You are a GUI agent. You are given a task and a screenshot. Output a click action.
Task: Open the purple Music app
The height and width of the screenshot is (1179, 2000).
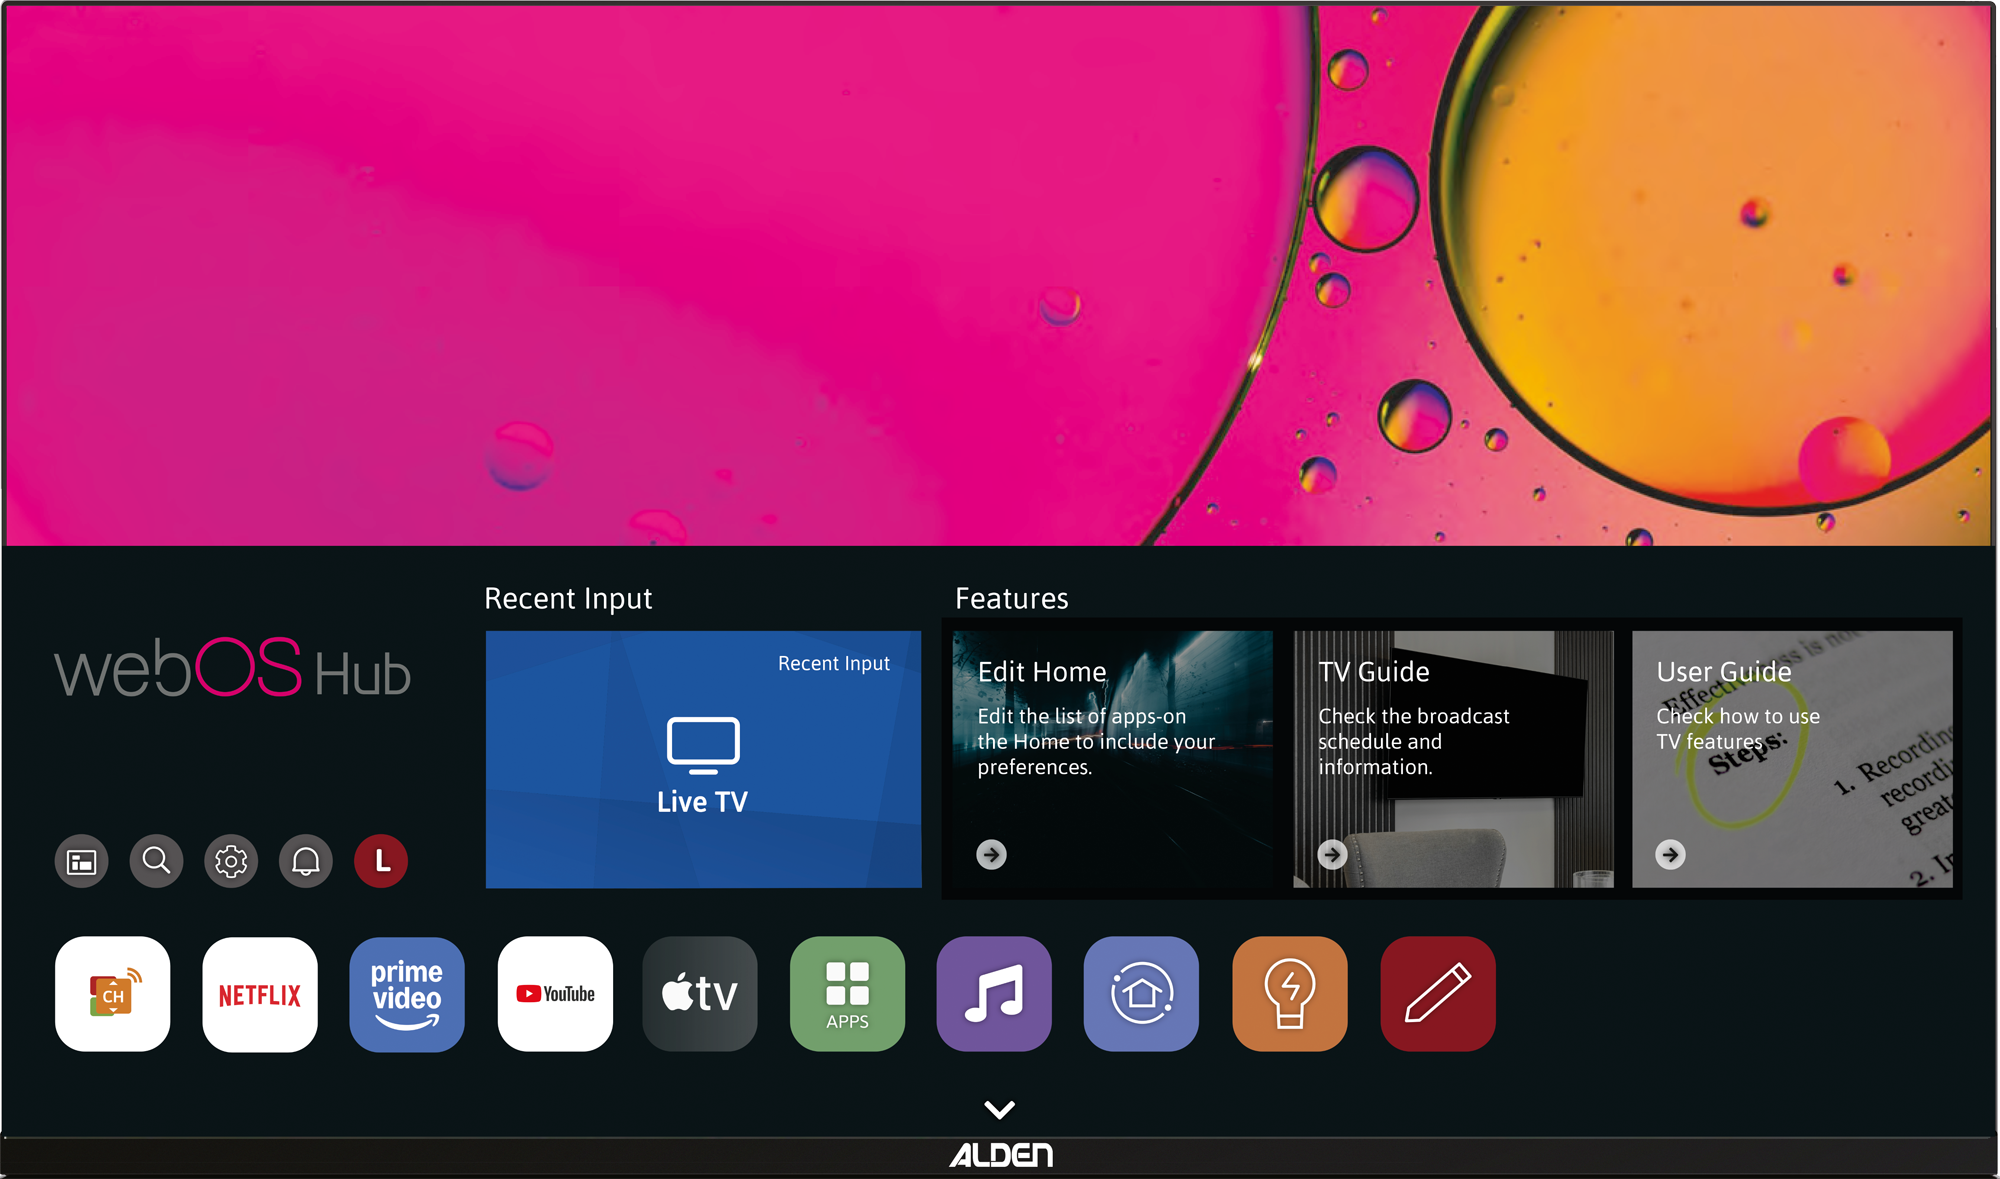click(x=994, y=994)
